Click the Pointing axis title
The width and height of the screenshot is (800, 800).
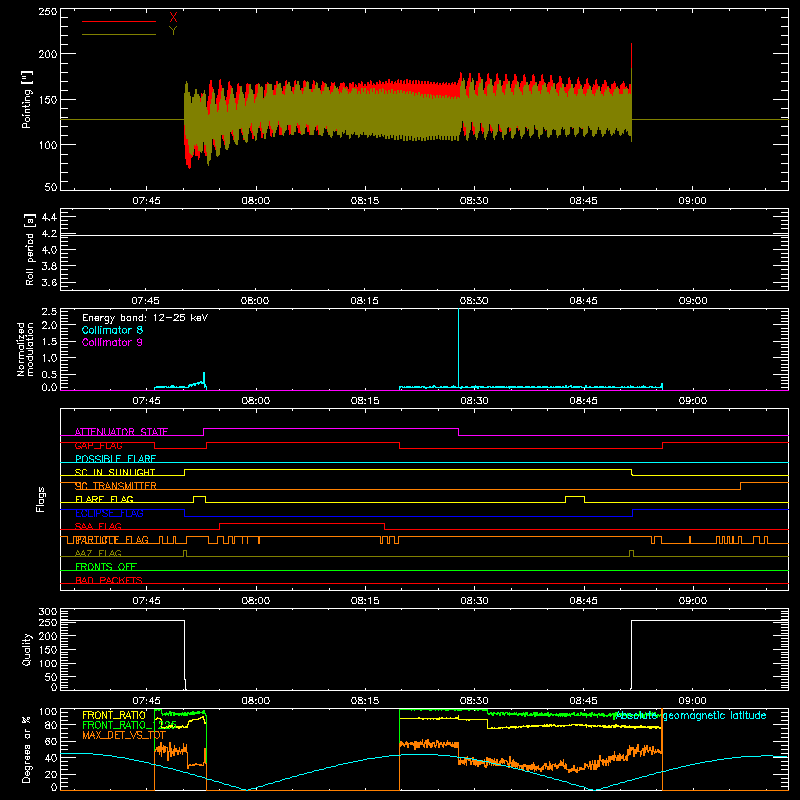[x=27, y=99]
